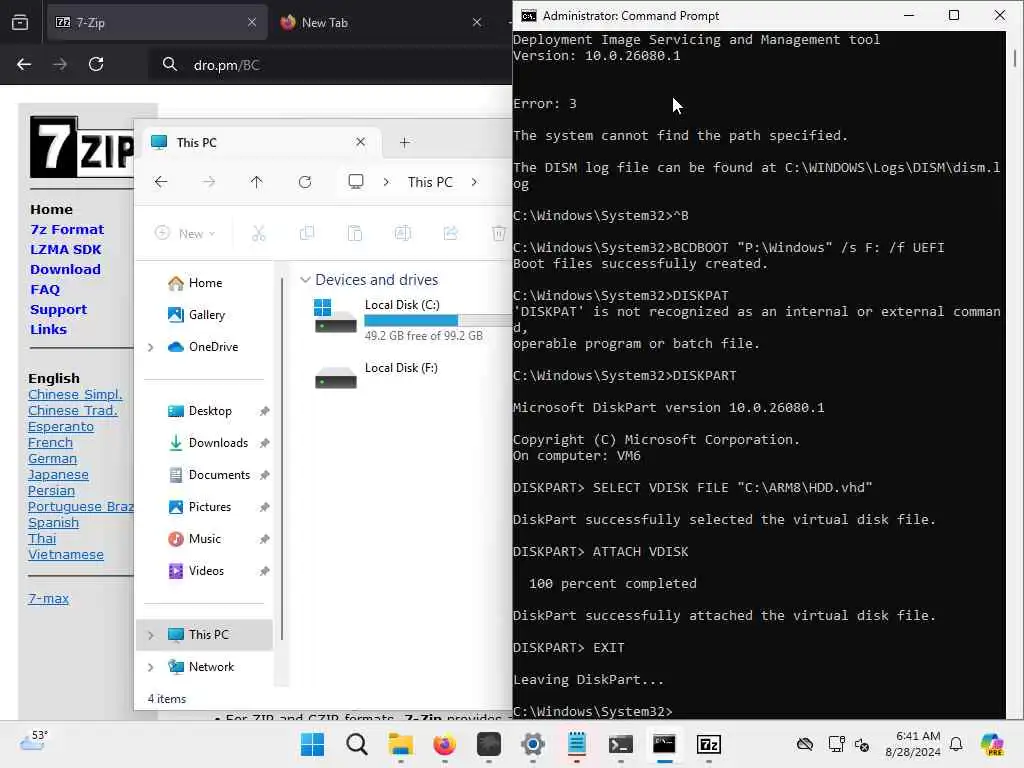Expand the This PC tree node
The height and width of the screenshot is (768, 1024).
click(x=151, y=635)
